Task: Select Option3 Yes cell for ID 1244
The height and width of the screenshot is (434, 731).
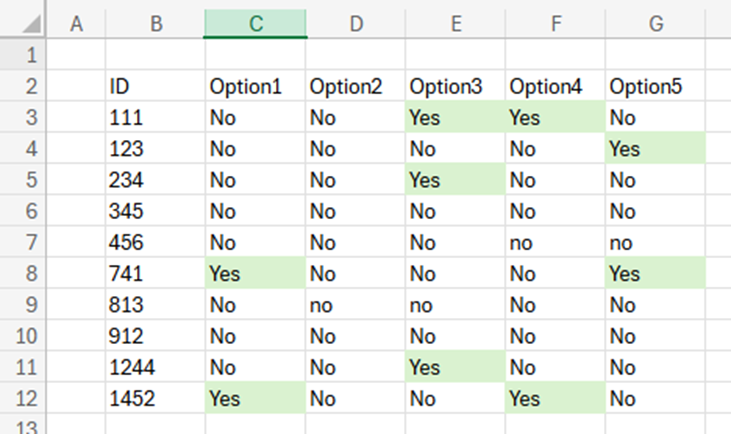Action: (x=455, y=367)
